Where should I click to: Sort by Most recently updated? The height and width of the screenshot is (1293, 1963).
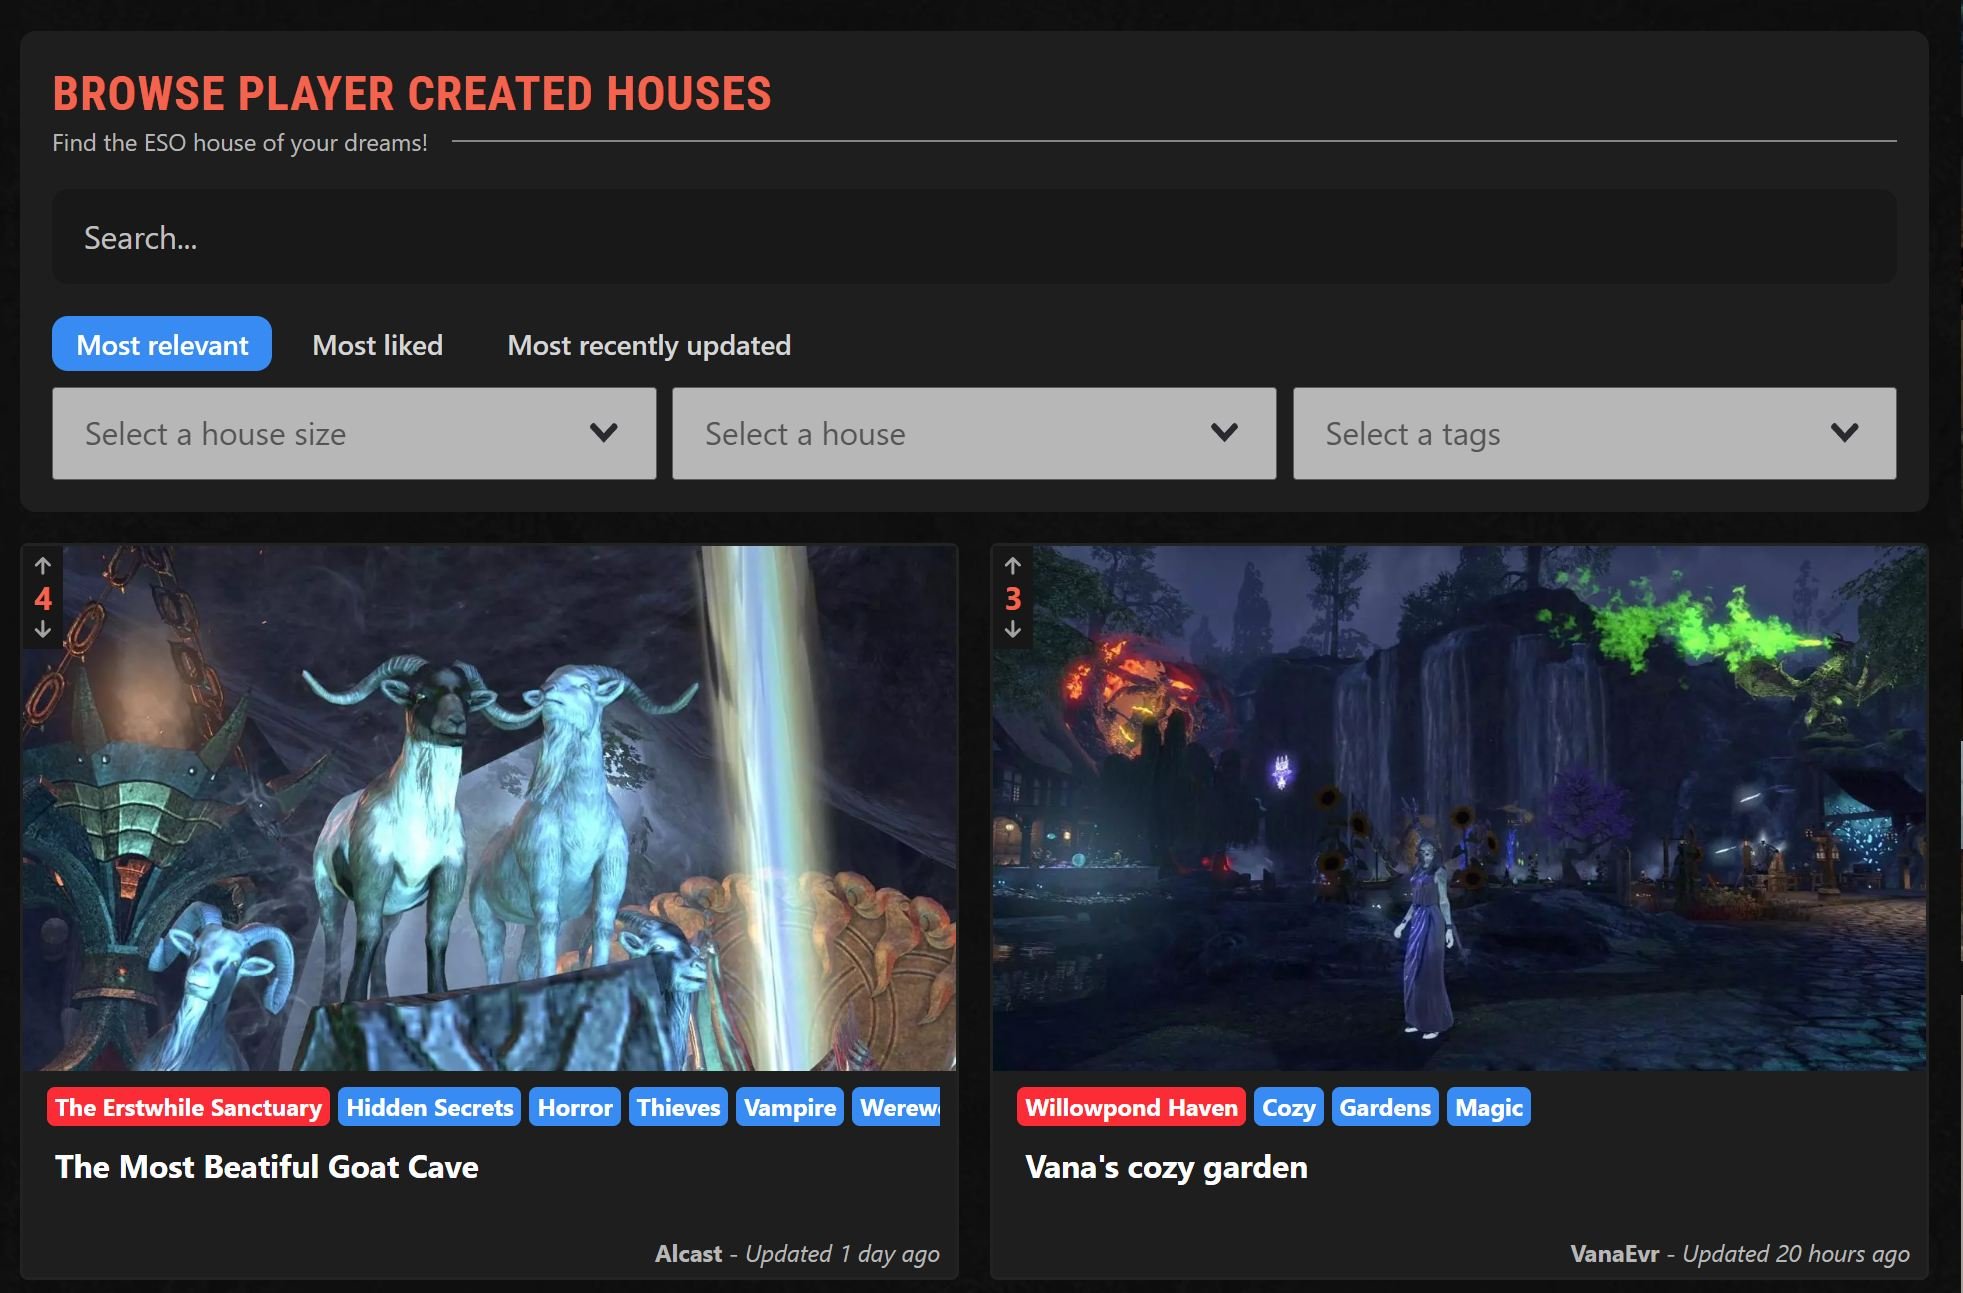pos(649,345)
